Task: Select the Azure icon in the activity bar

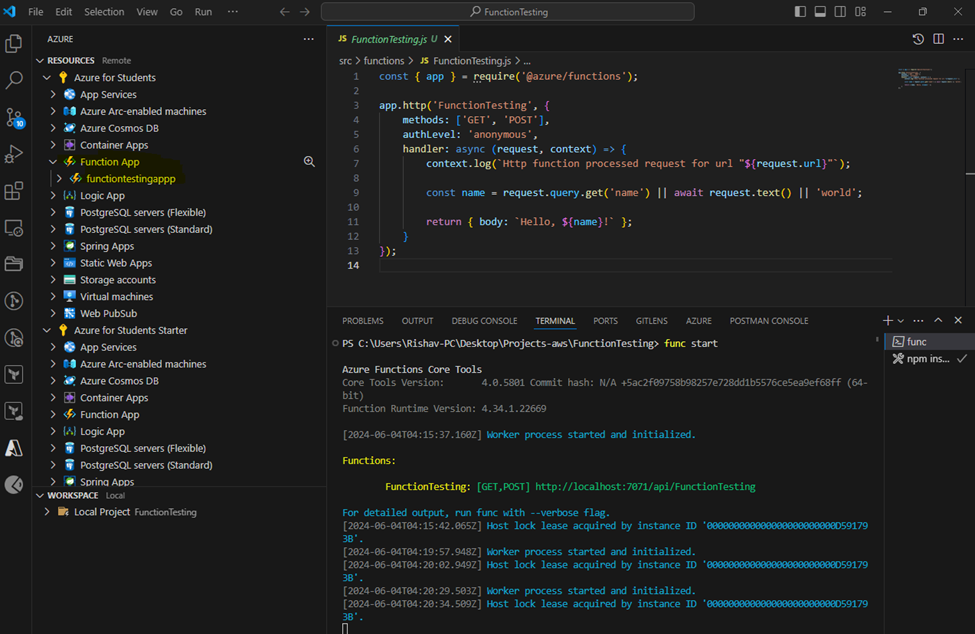Action: [14, 448]
